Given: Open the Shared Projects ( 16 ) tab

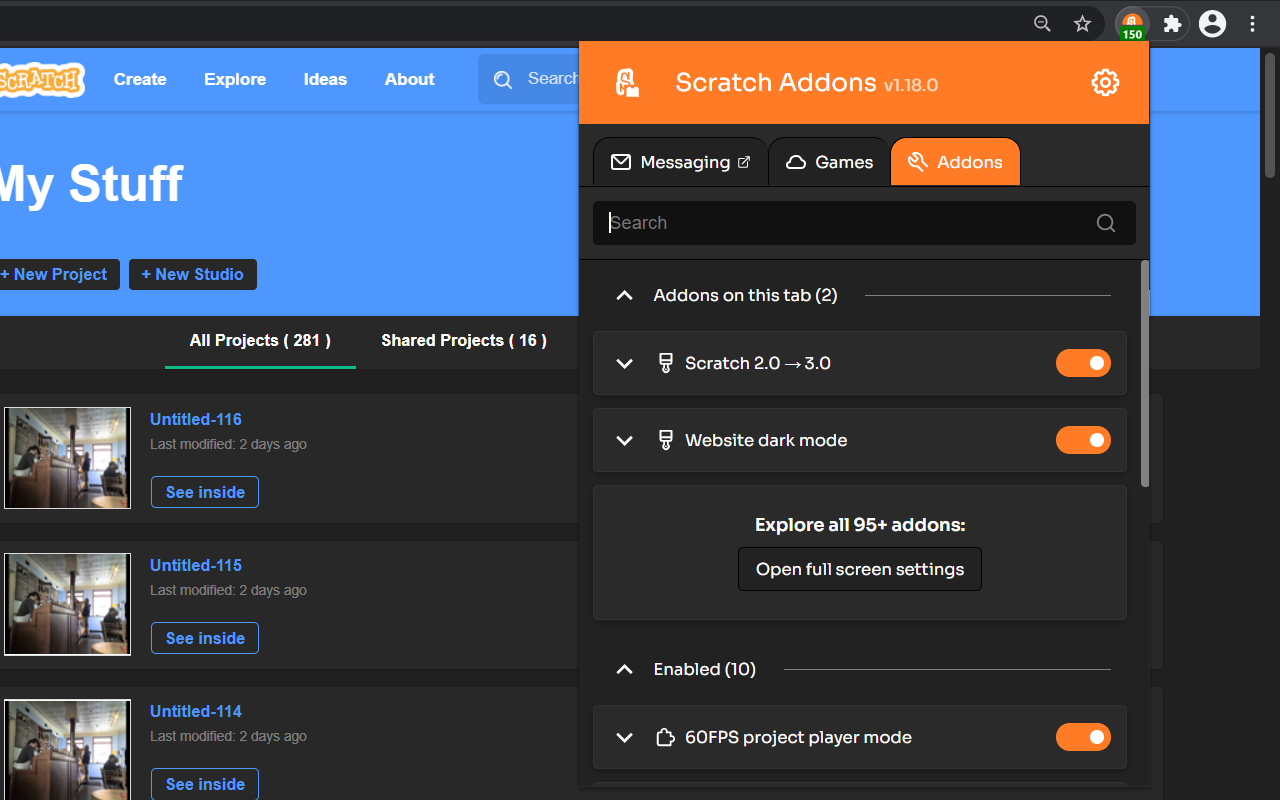Looking at the screenshot, I should coord(463,340).
